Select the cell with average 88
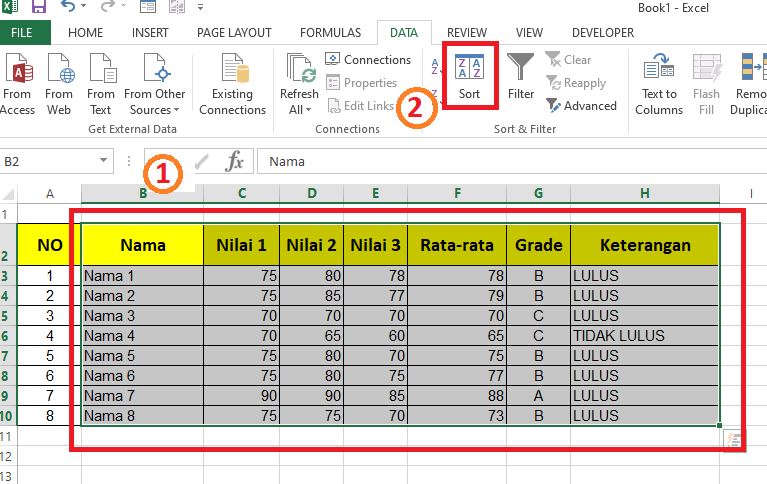The height and width of the screenshot is (484, 767). click(457, 395)
